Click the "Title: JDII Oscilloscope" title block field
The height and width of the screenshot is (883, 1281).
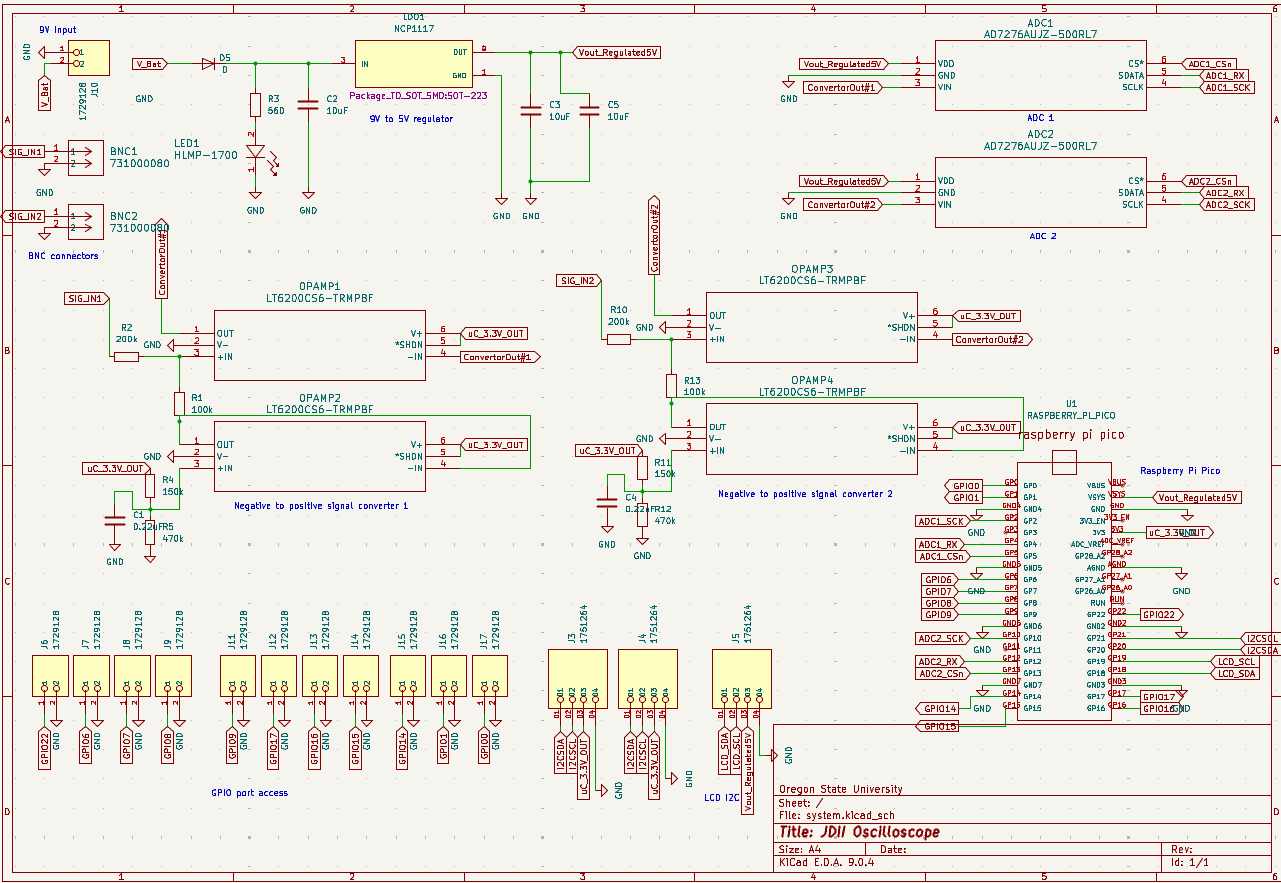tap(860, 832)
